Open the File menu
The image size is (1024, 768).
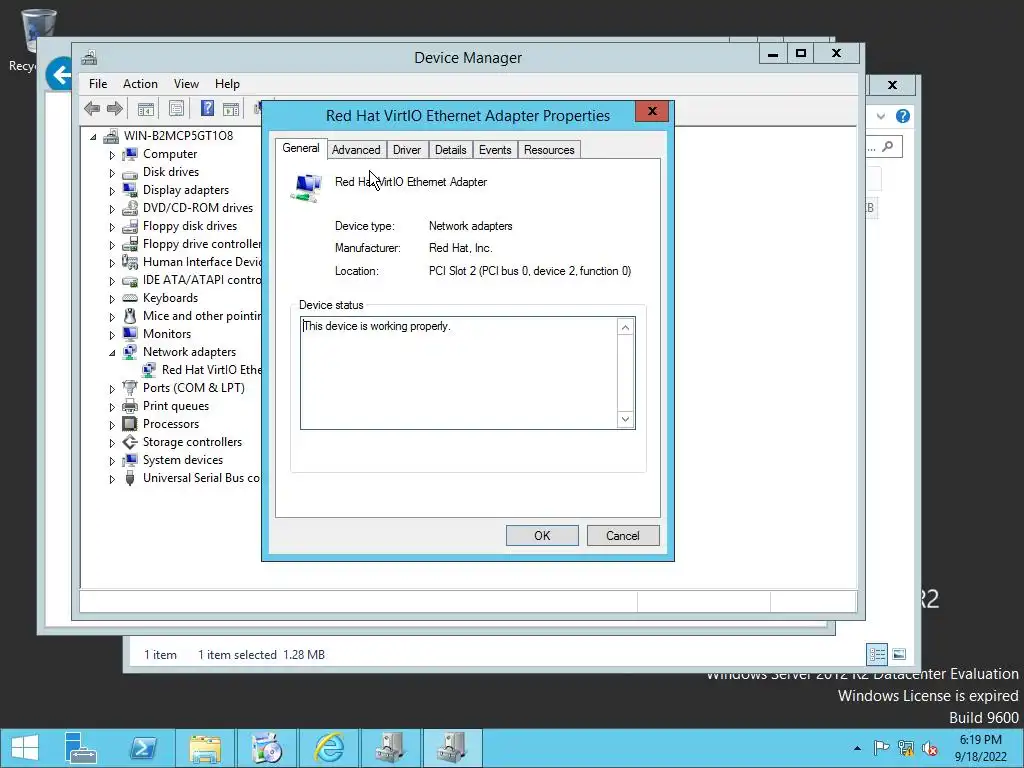coord(98,84)
